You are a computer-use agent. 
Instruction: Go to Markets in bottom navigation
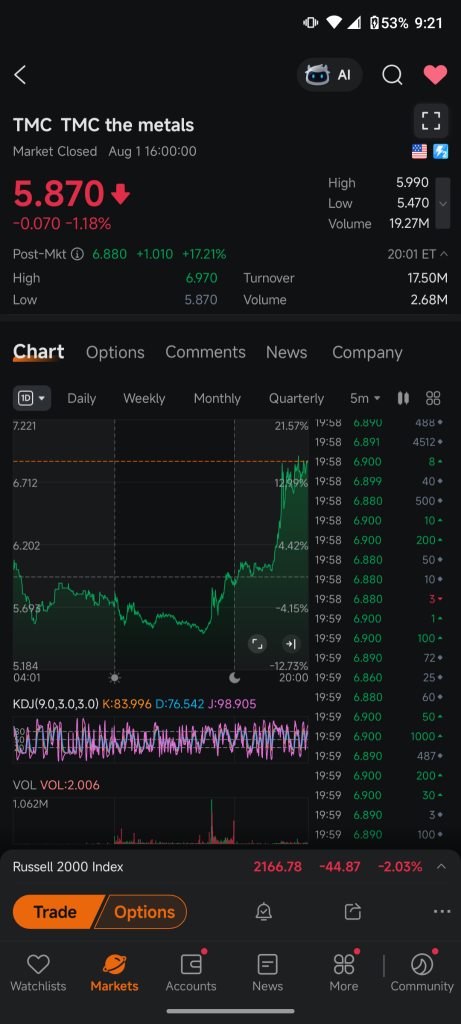point(114,973)
